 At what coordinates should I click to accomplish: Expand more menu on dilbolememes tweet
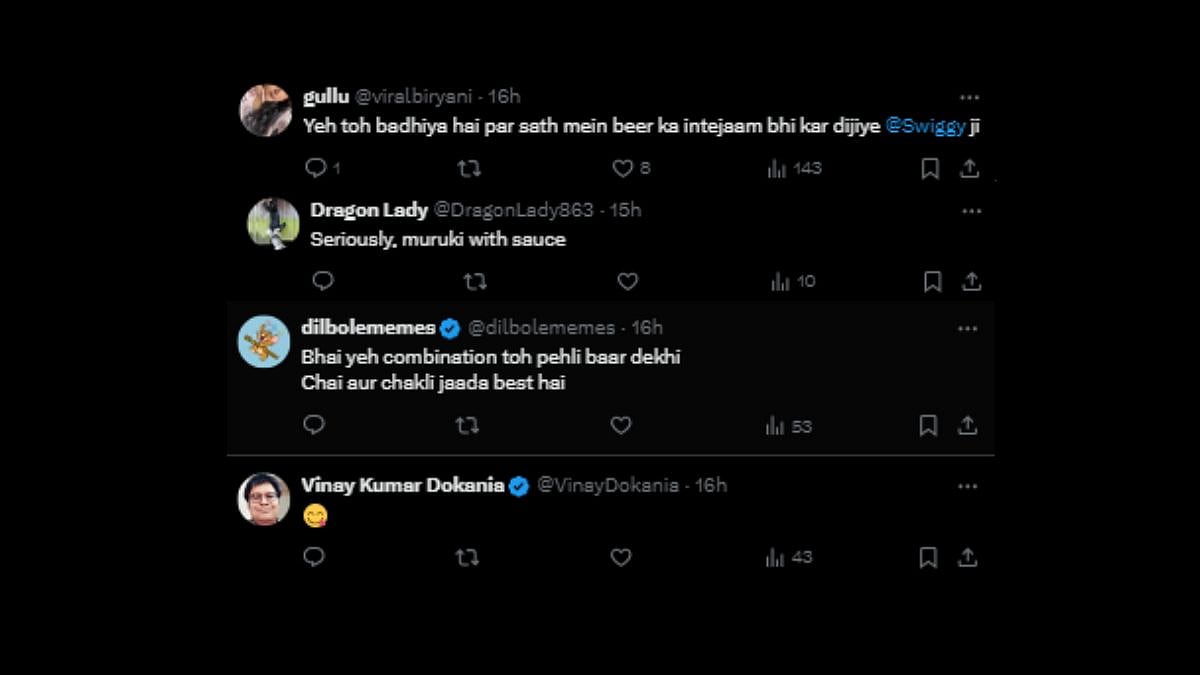(x=967, y=328)
